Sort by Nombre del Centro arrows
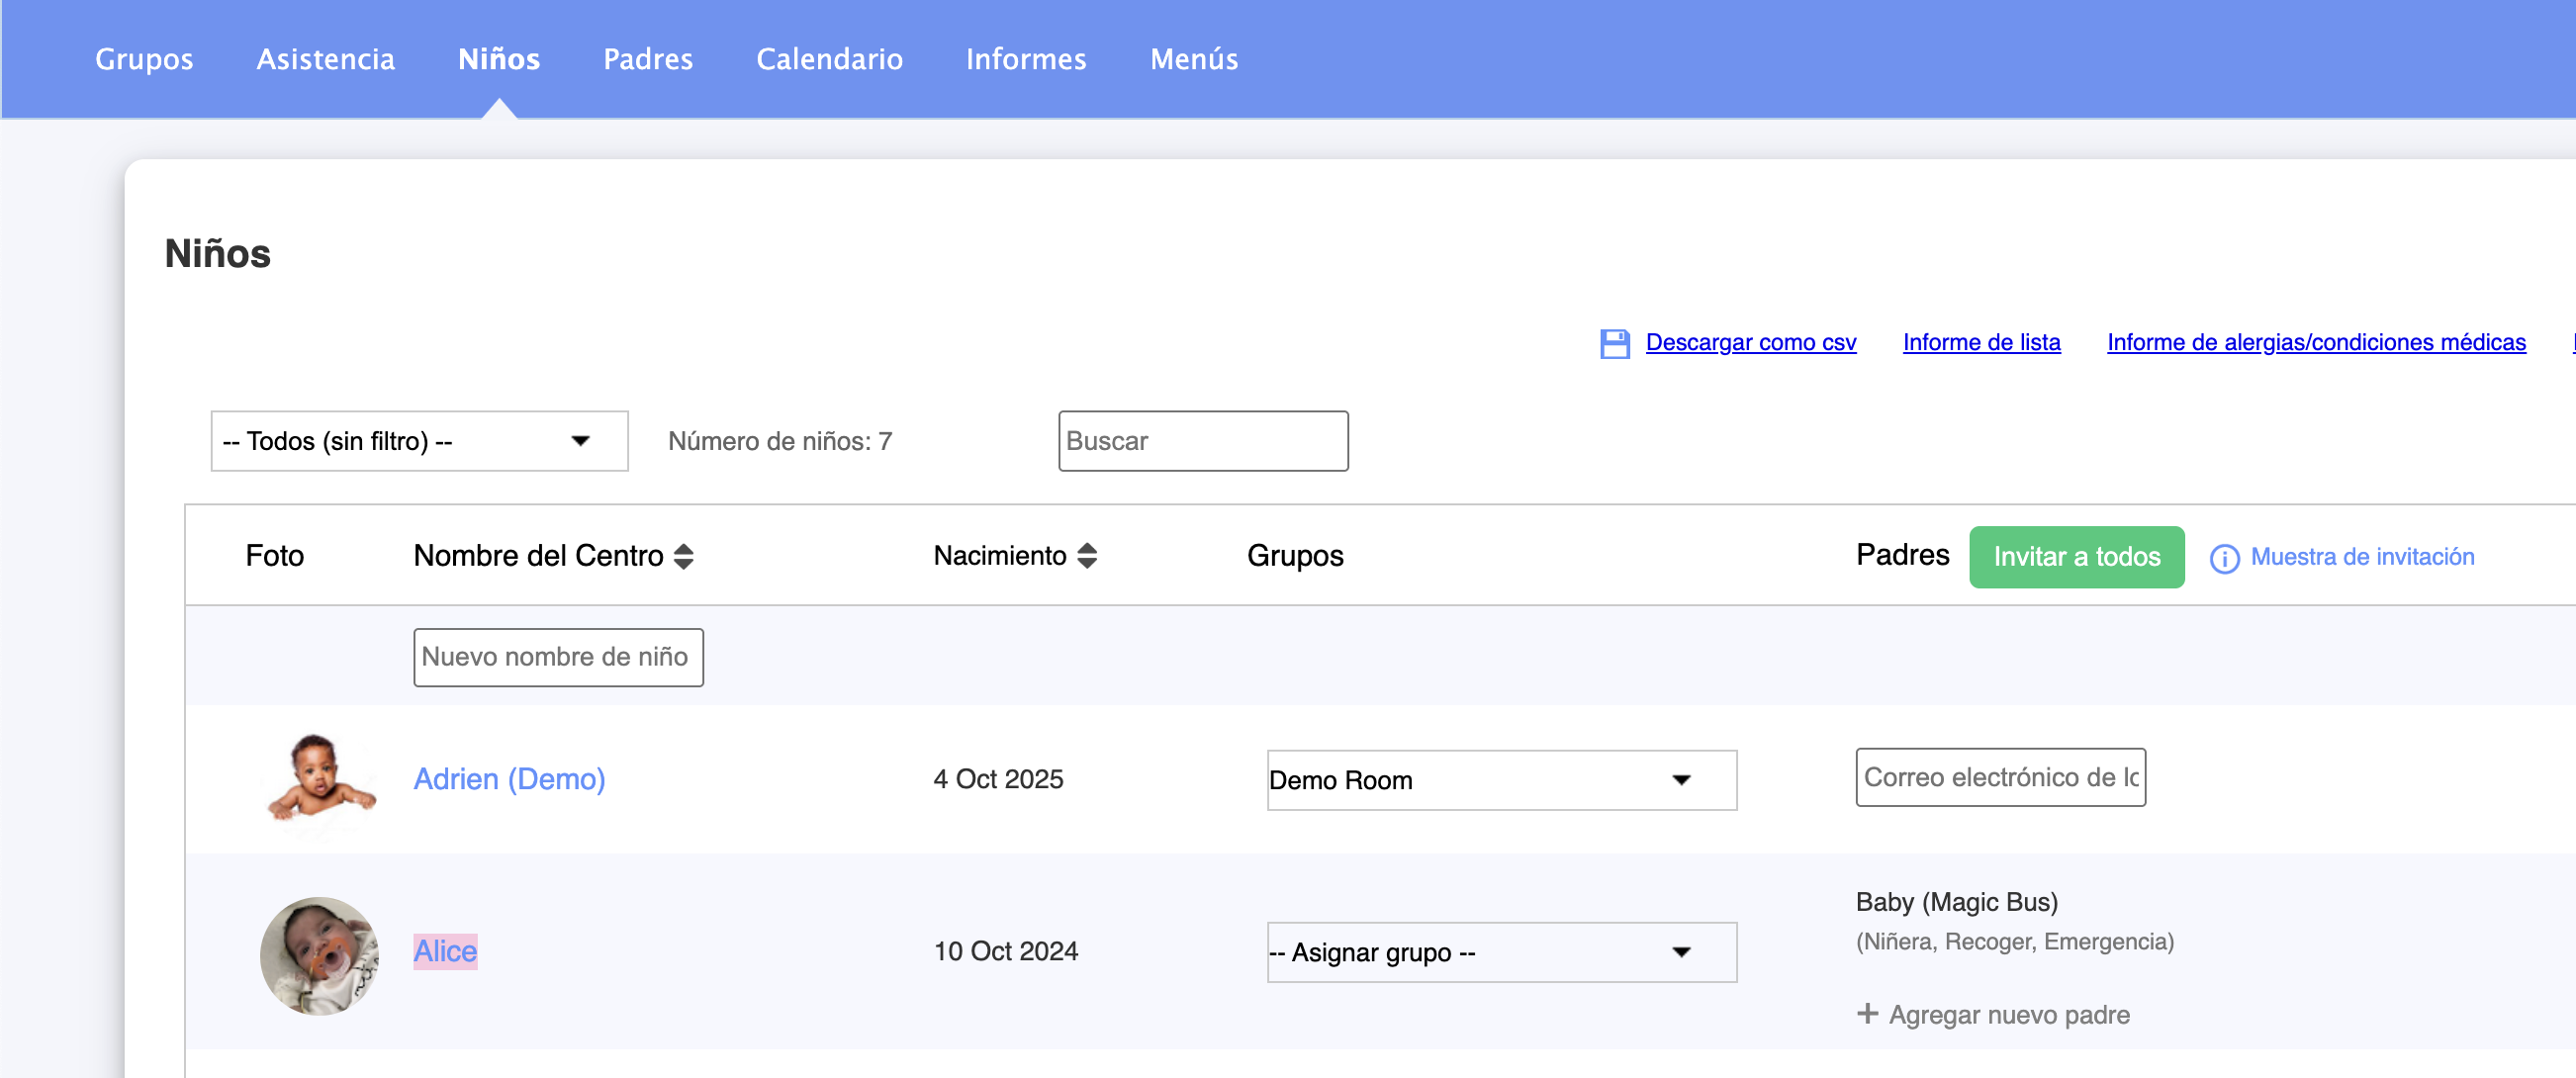This screenshot has height=1078, width=2576. [684, 556]
